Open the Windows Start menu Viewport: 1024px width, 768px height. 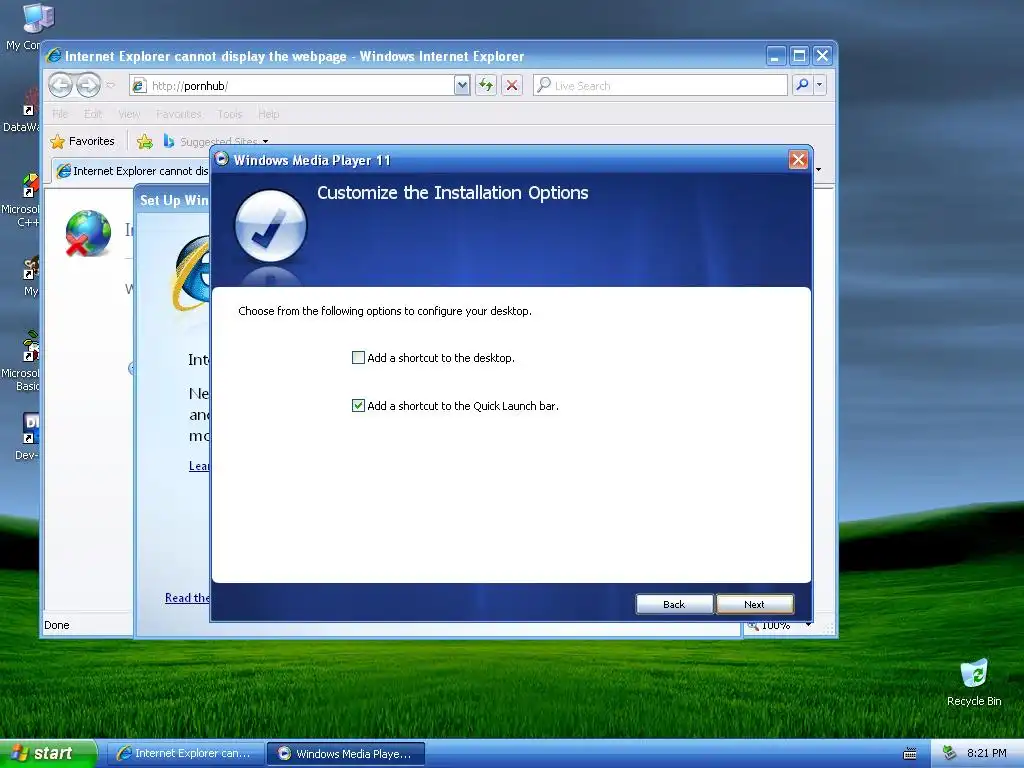[48, 753]
